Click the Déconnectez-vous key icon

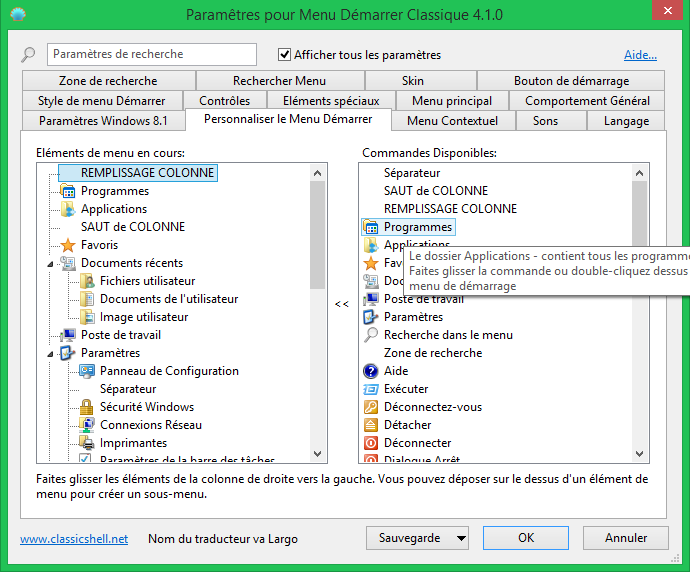tap(371, 407)
